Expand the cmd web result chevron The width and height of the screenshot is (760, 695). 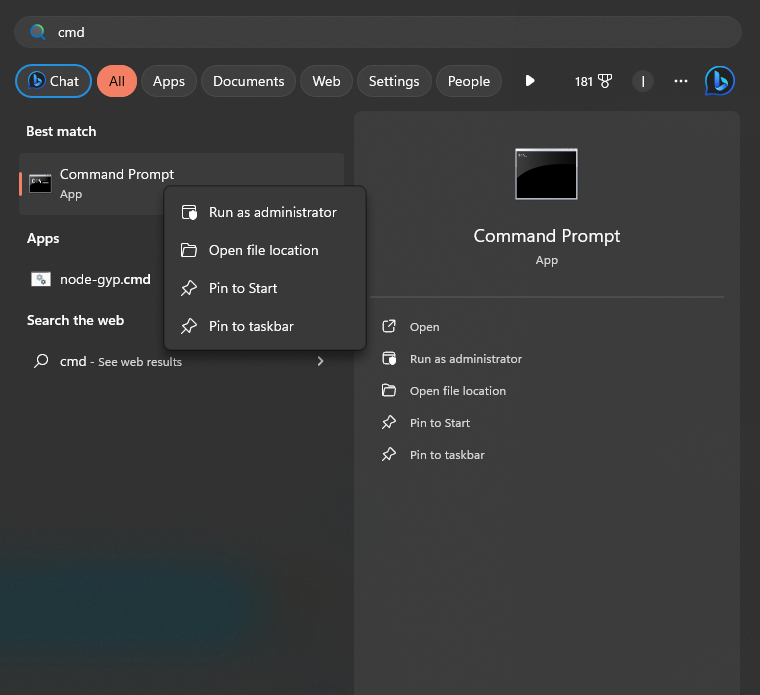click(320, 361)
